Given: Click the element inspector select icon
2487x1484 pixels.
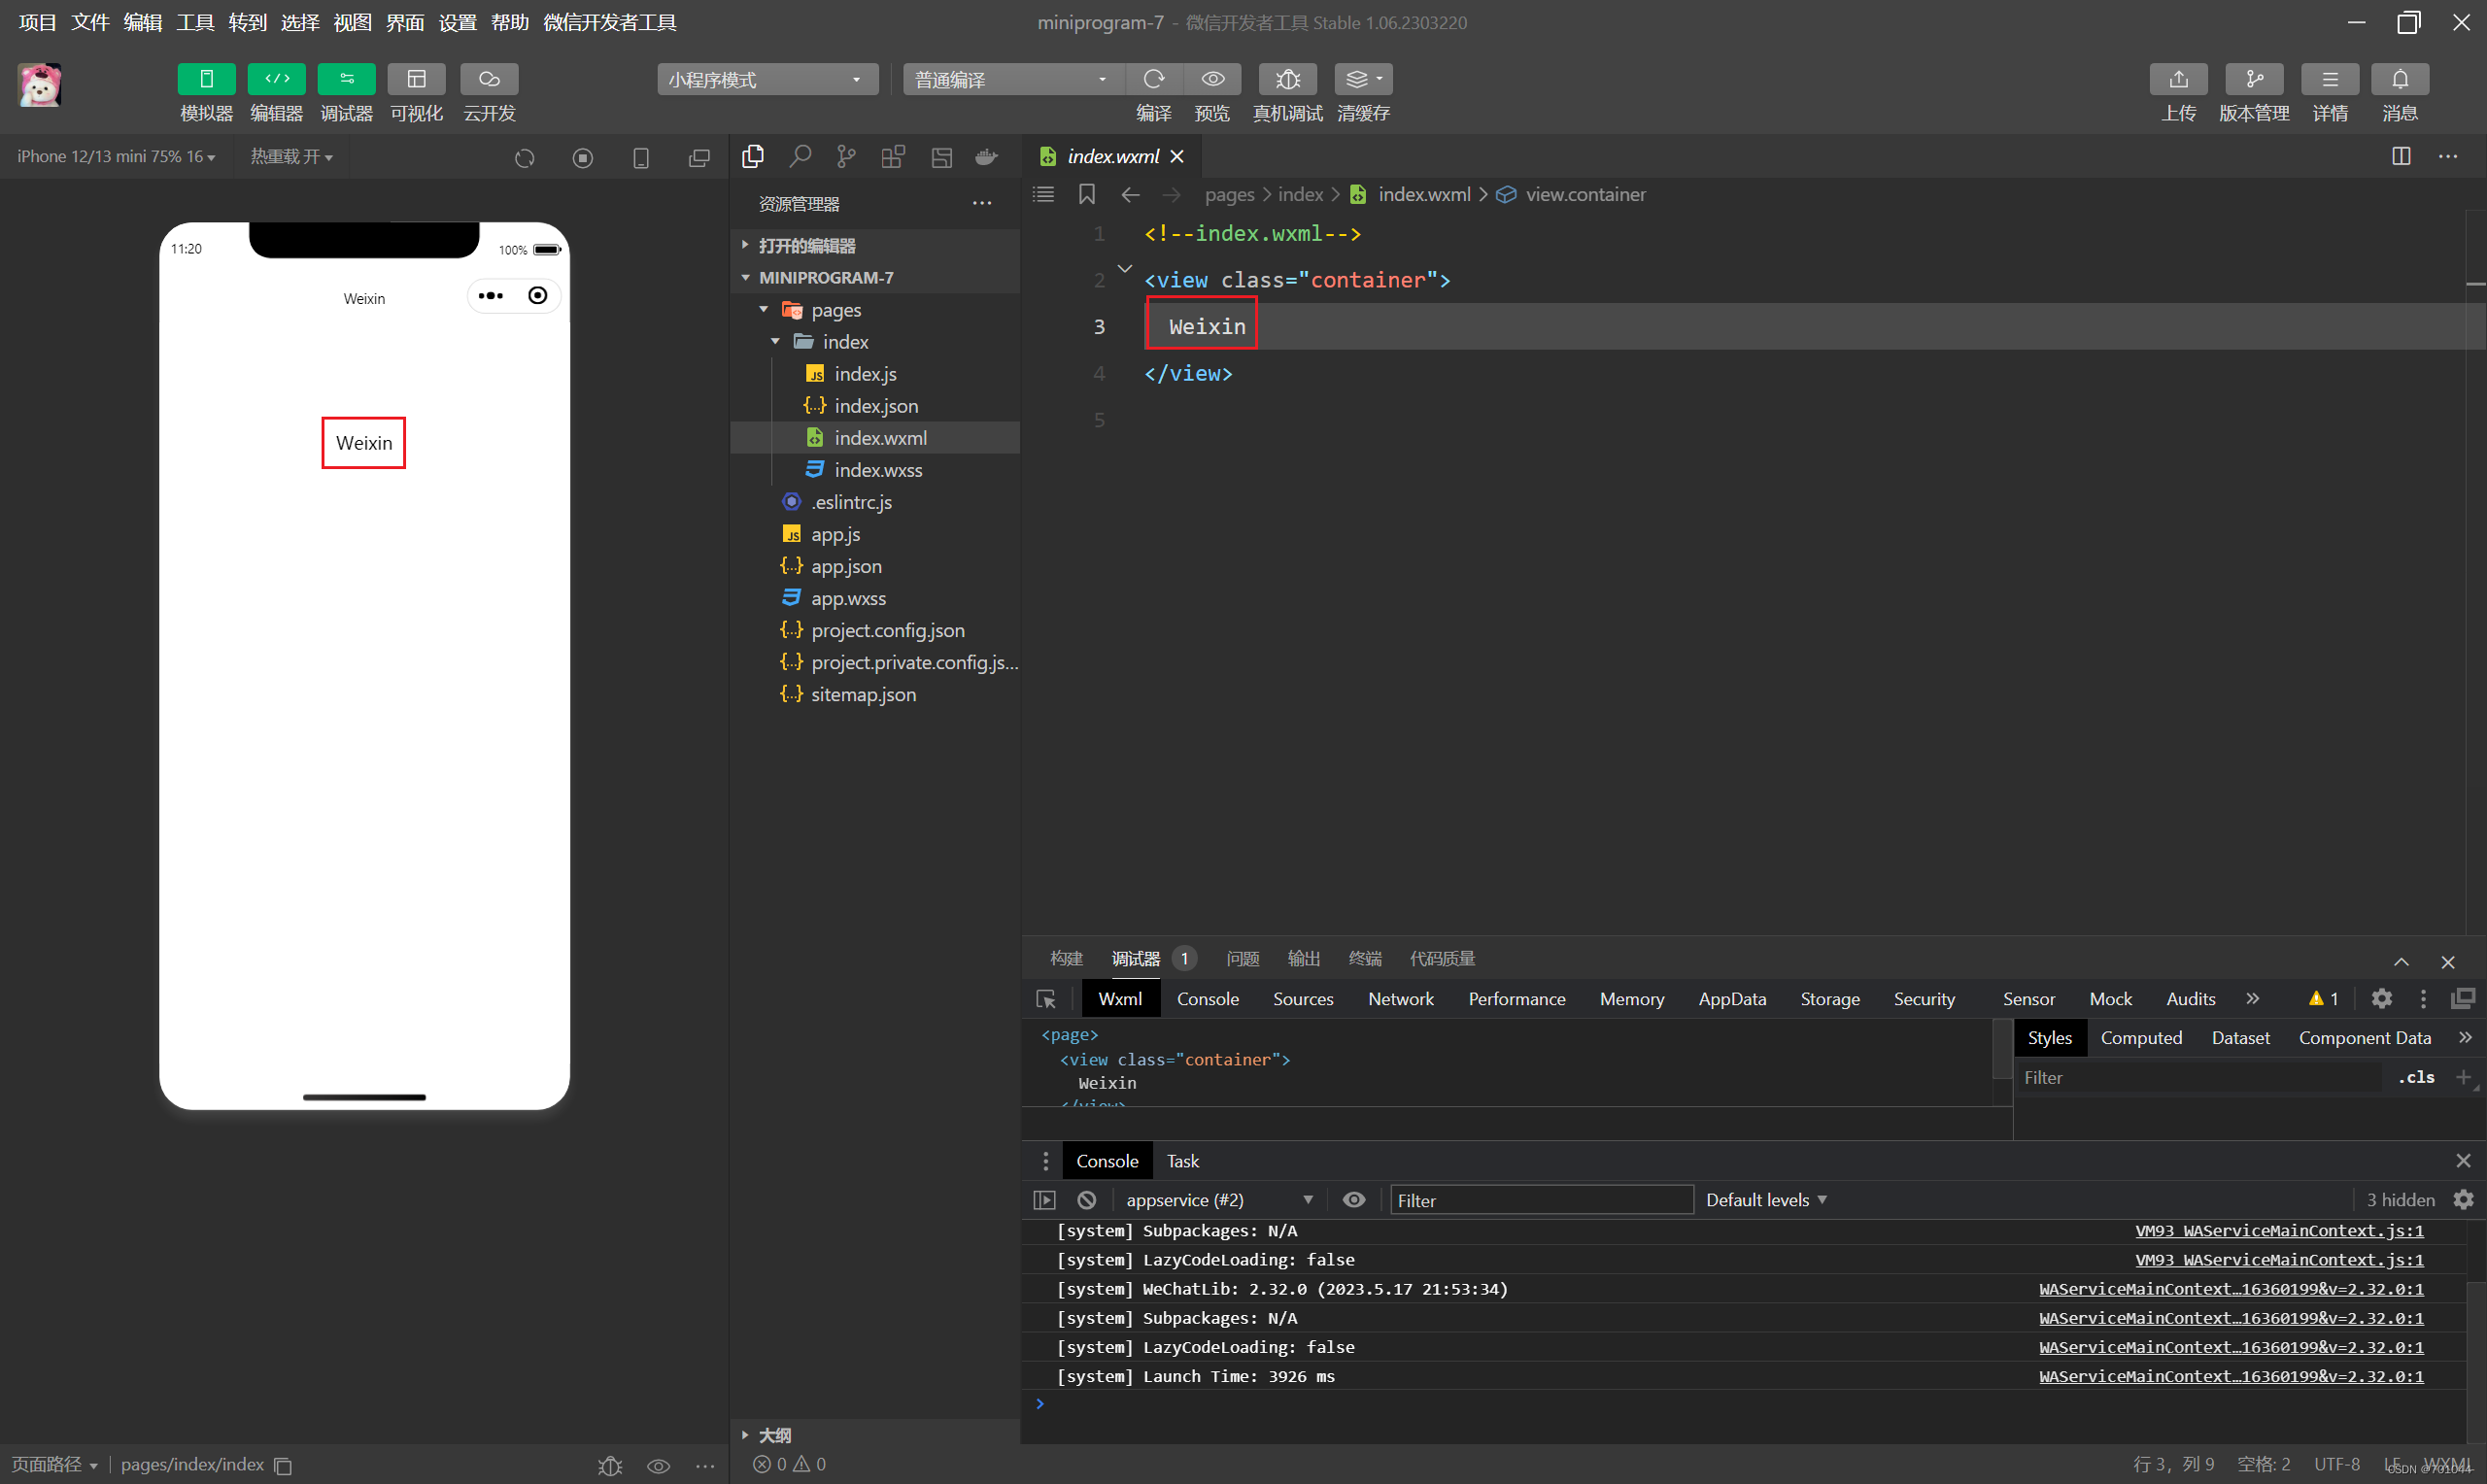Looking at the screenshot, I should pyautogui.click(x=1046, y=999).
